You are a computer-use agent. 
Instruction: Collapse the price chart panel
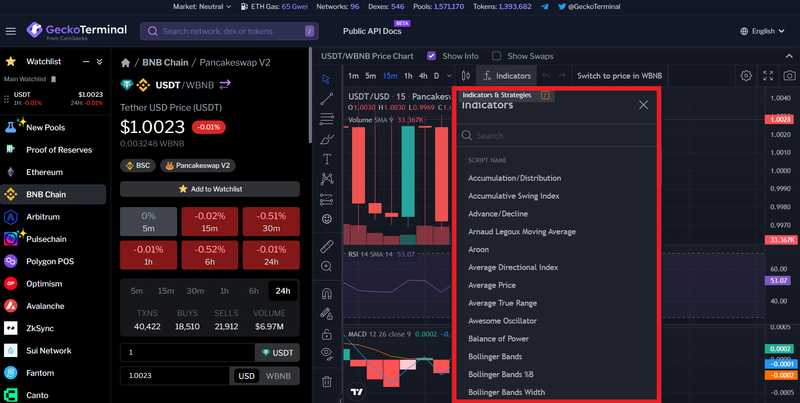[x=789, y=56]
